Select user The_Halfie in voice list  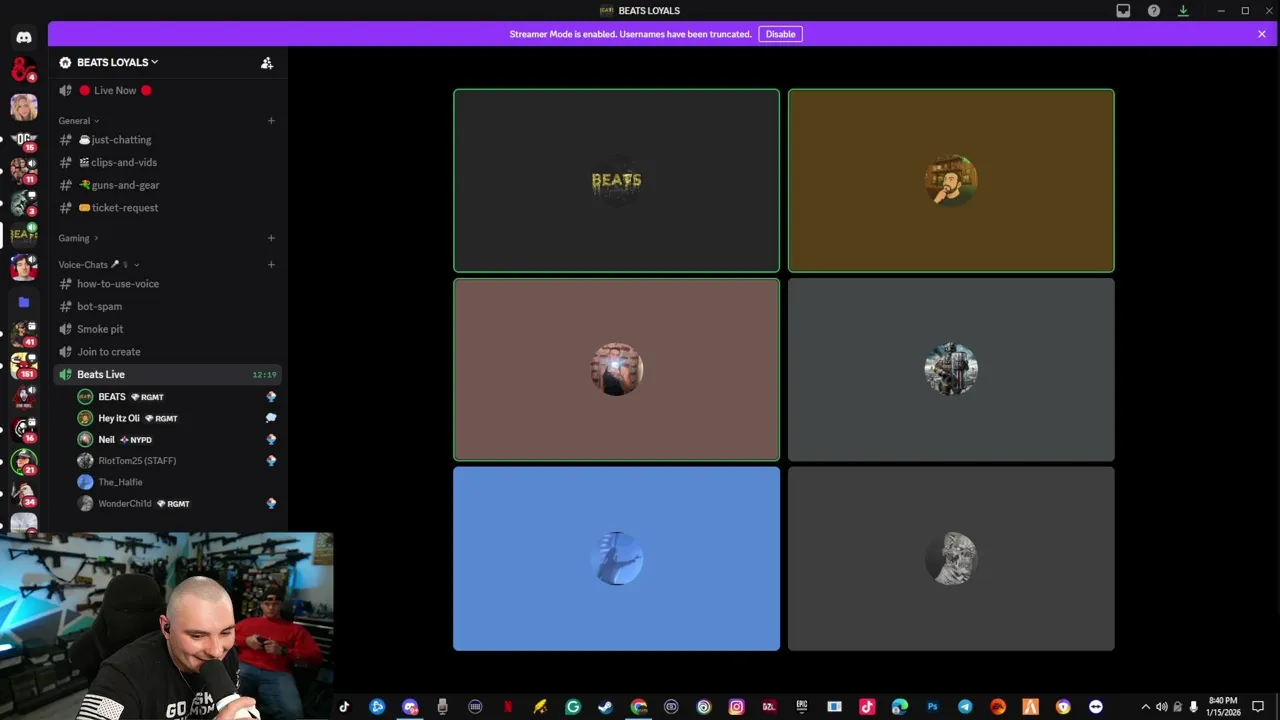pos(177,482)
